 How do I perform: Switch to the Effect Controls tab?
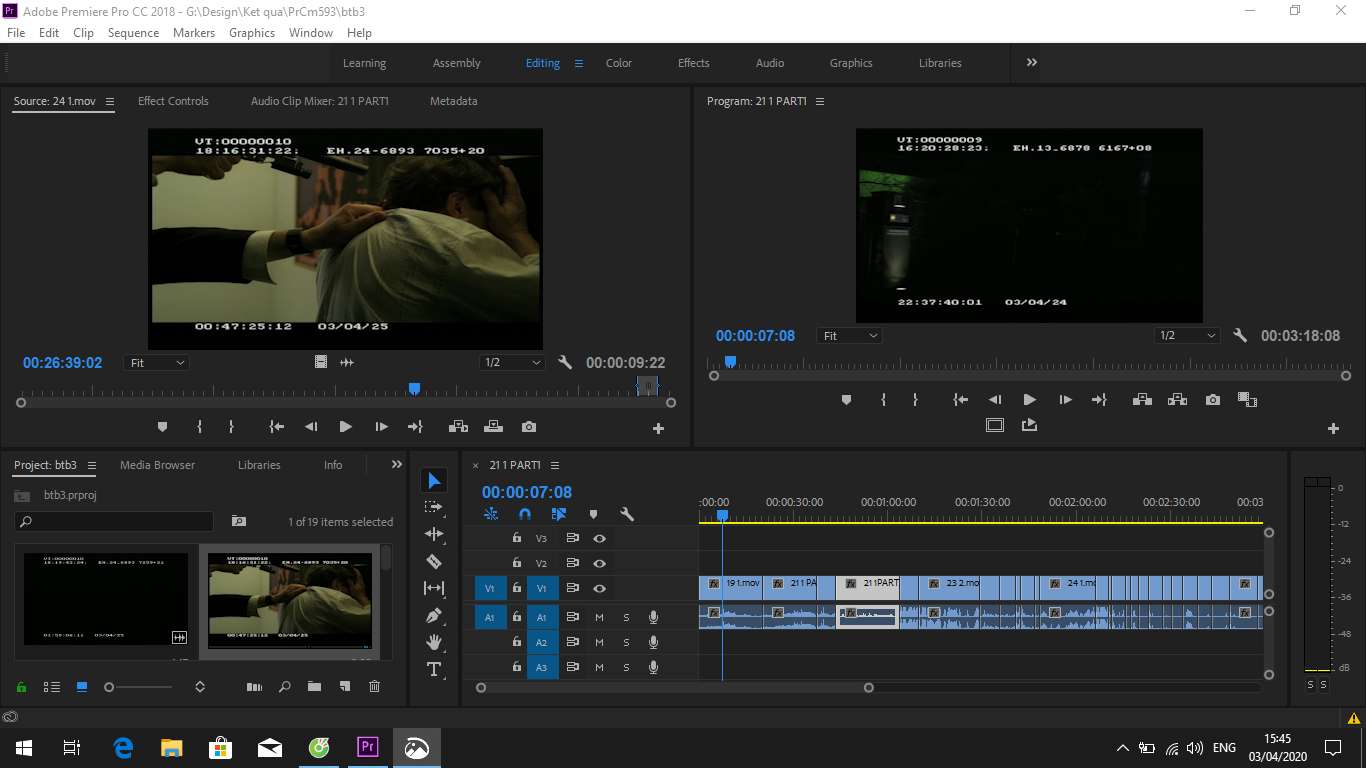[x=173, y=101]
